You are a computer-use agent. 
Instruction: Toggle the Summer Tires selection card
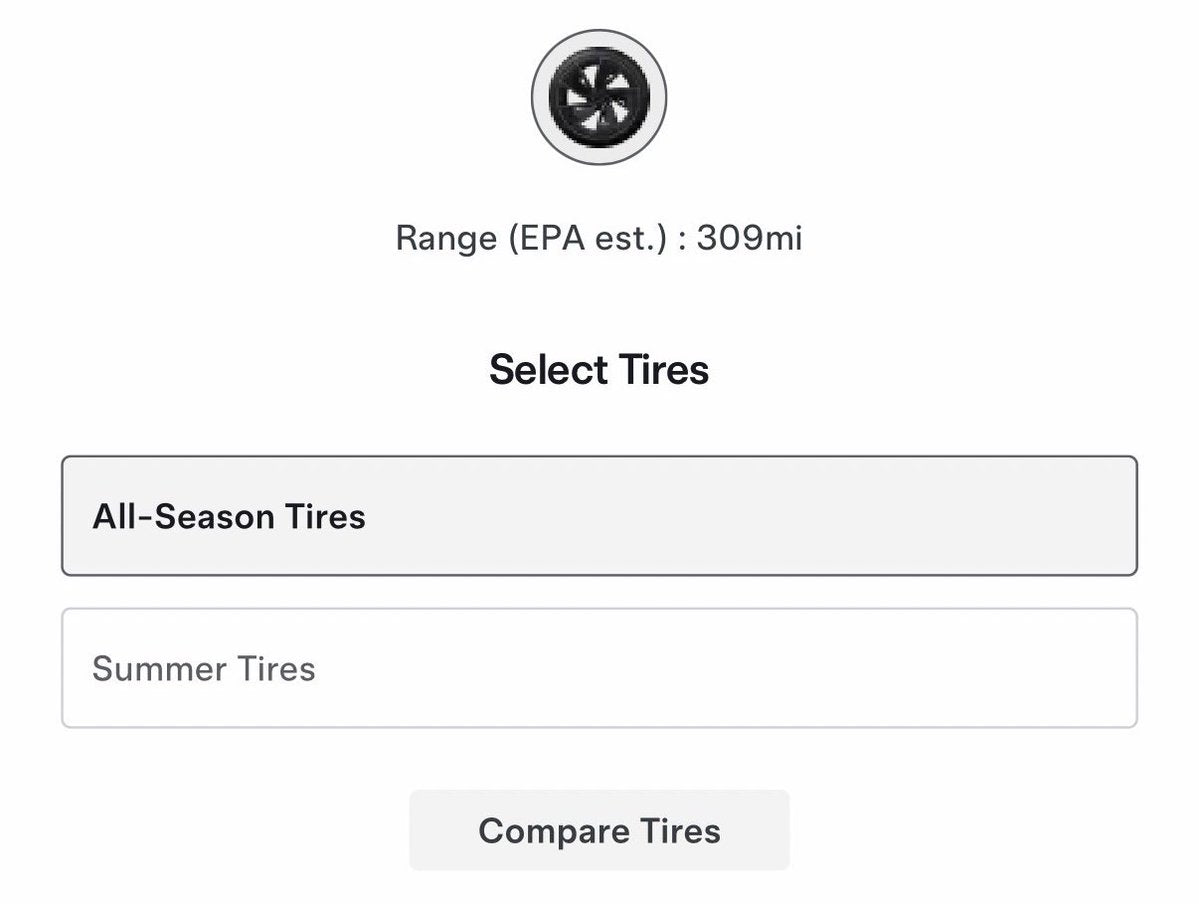599,668
